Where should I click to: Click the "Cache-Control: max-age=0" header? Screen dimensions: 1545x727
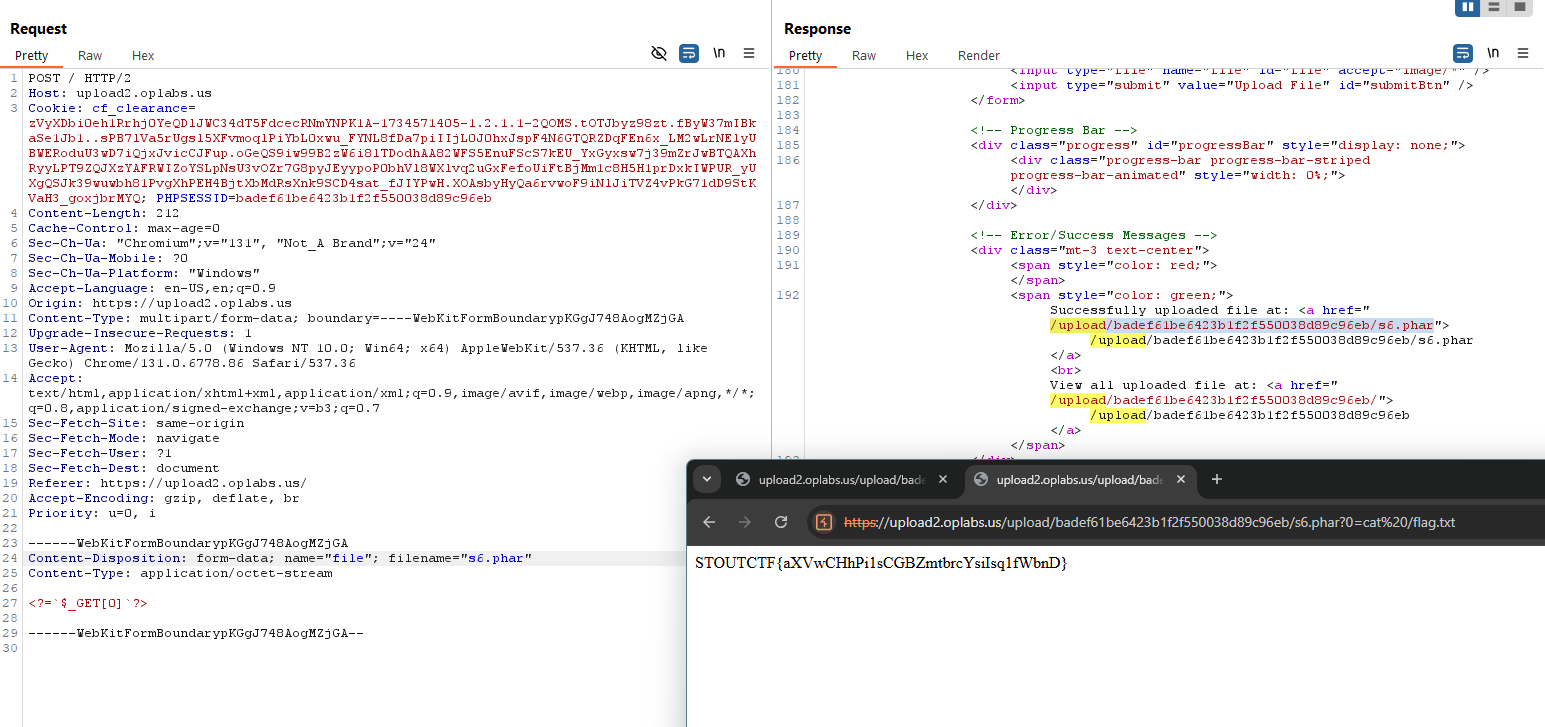coord(124,228)
